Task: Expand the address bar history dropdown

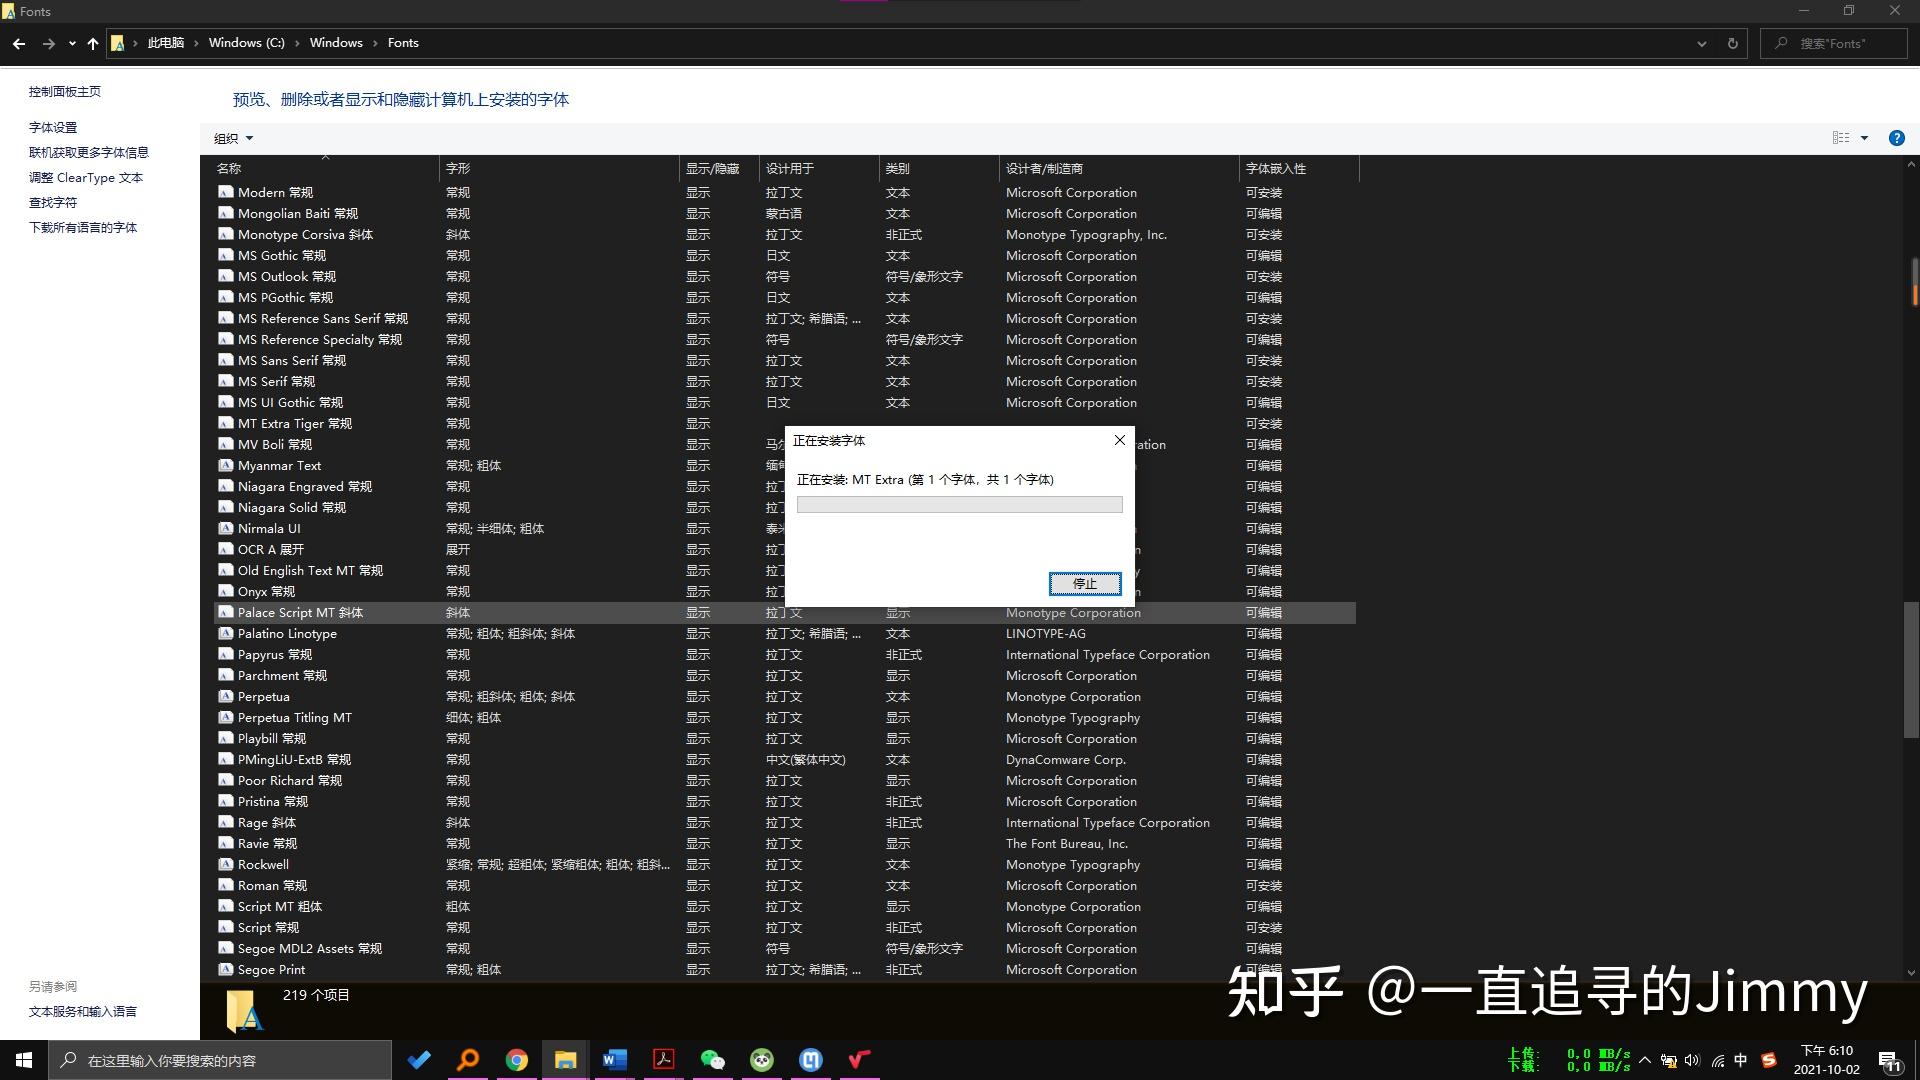Action: tap(1701, 43)
